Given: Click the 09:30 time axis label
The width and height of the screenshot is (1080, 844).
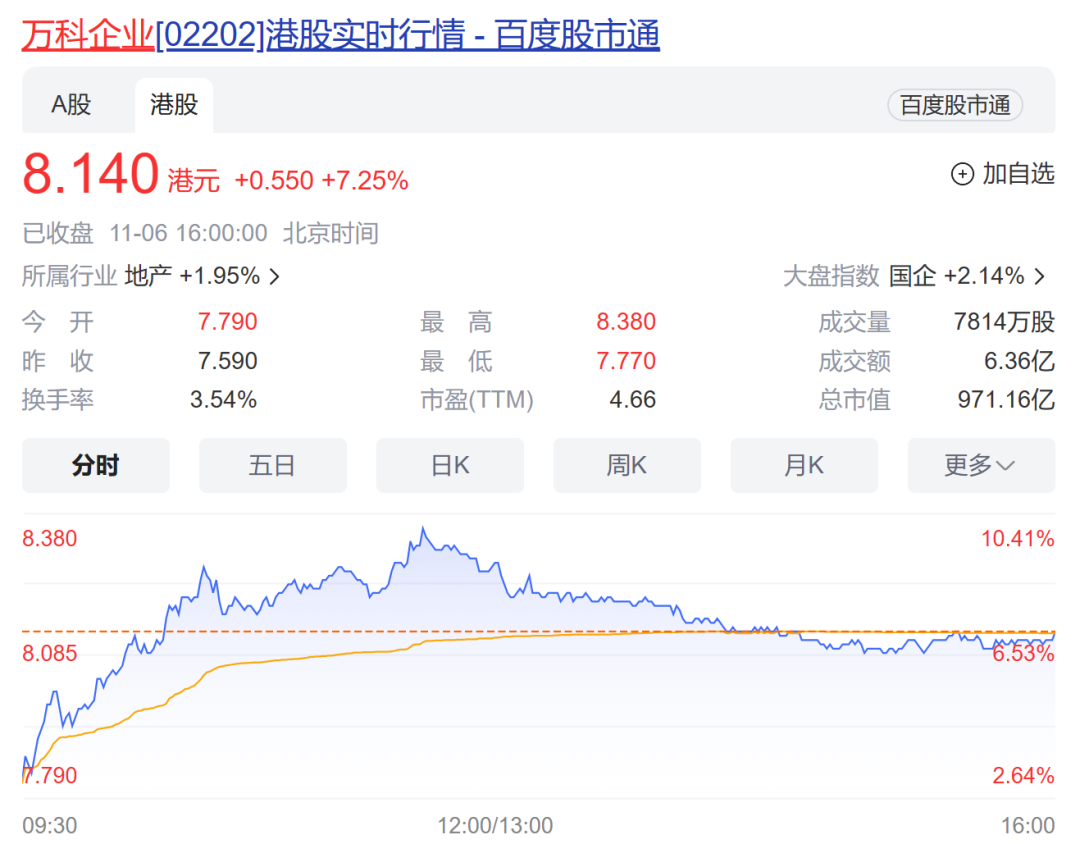Looking at the screenshot, I should pos(50,825).
